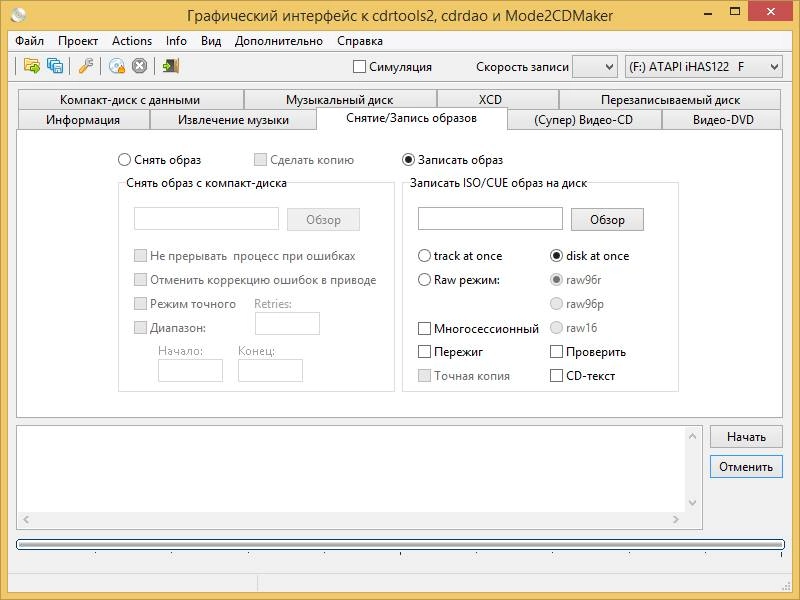Viewport: 800px width, 600px height.
Task: Switch to Компакт-диск с данными tab
Action: [131, 99]
